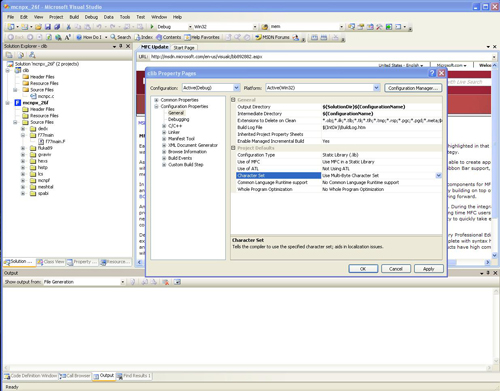Click MSDN Forums in help toolbar
This screenshot has height=391, width=500.
[273, 37]
